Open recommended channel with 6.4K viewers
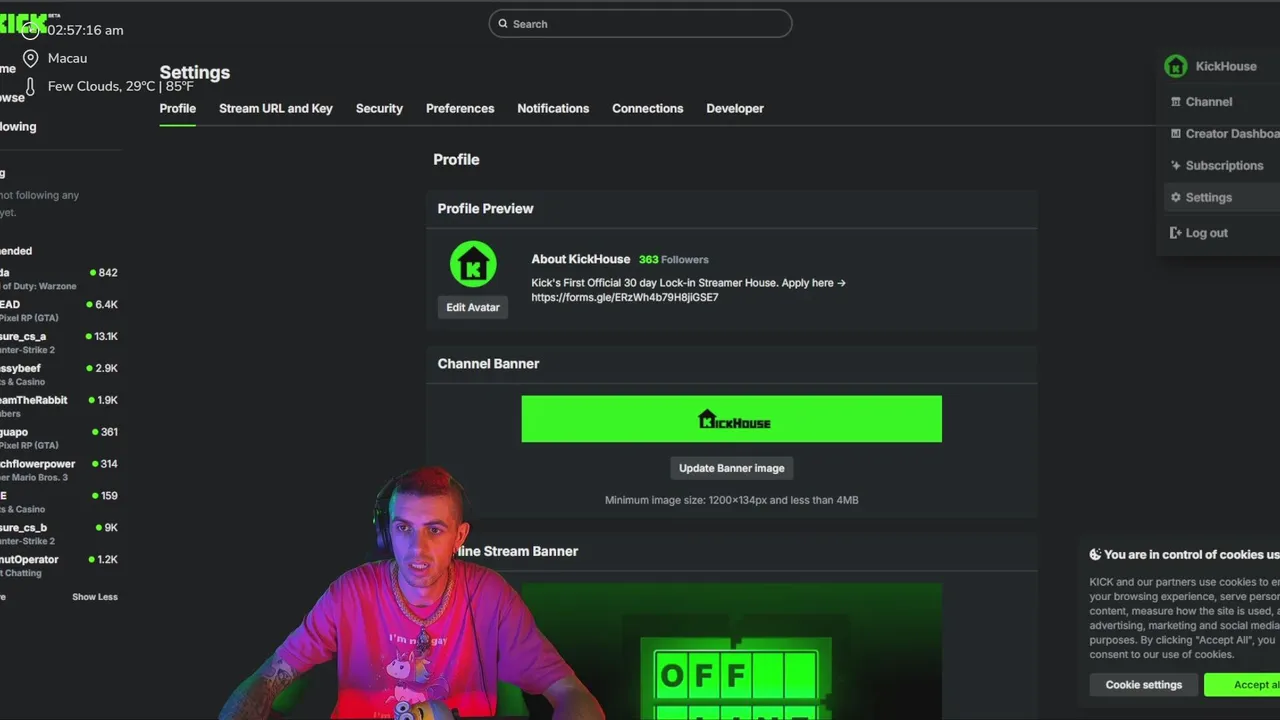1280x720 pixels. (59, 311)
